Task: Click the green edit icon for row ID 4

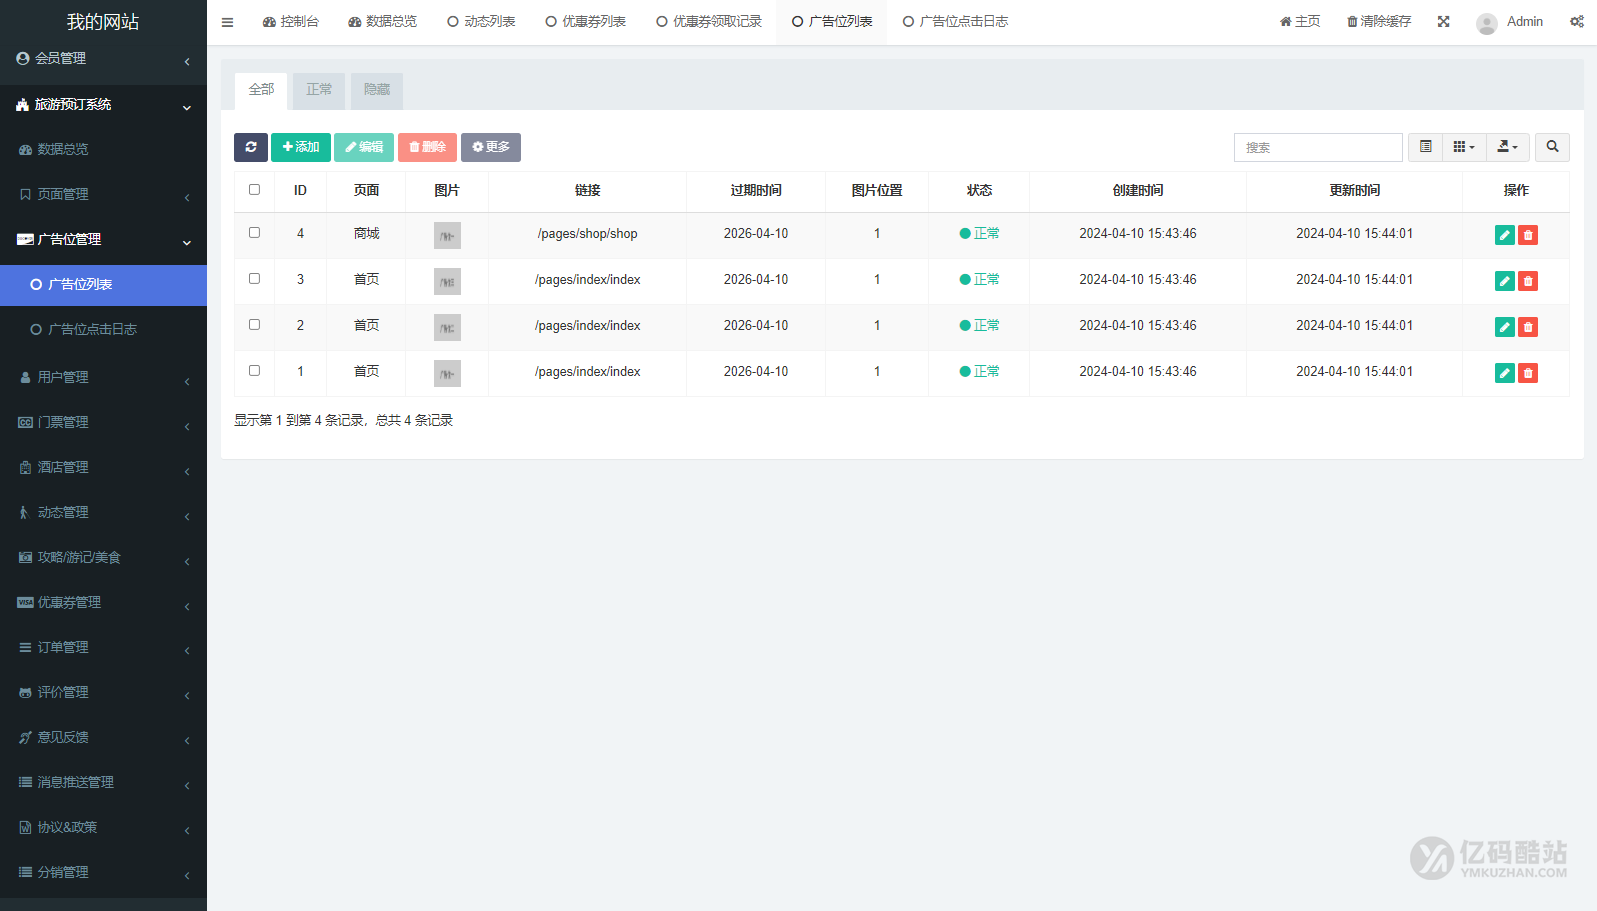Action: point(1504,235)
